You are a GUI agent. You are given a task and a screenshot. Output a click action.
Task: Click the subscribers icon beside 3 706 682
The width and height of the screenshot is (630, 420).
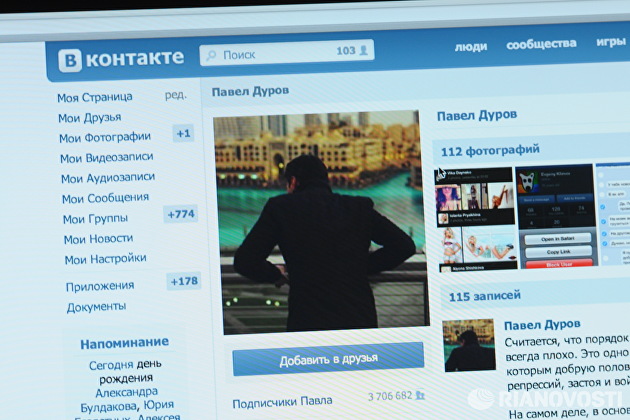coord(420,395)
